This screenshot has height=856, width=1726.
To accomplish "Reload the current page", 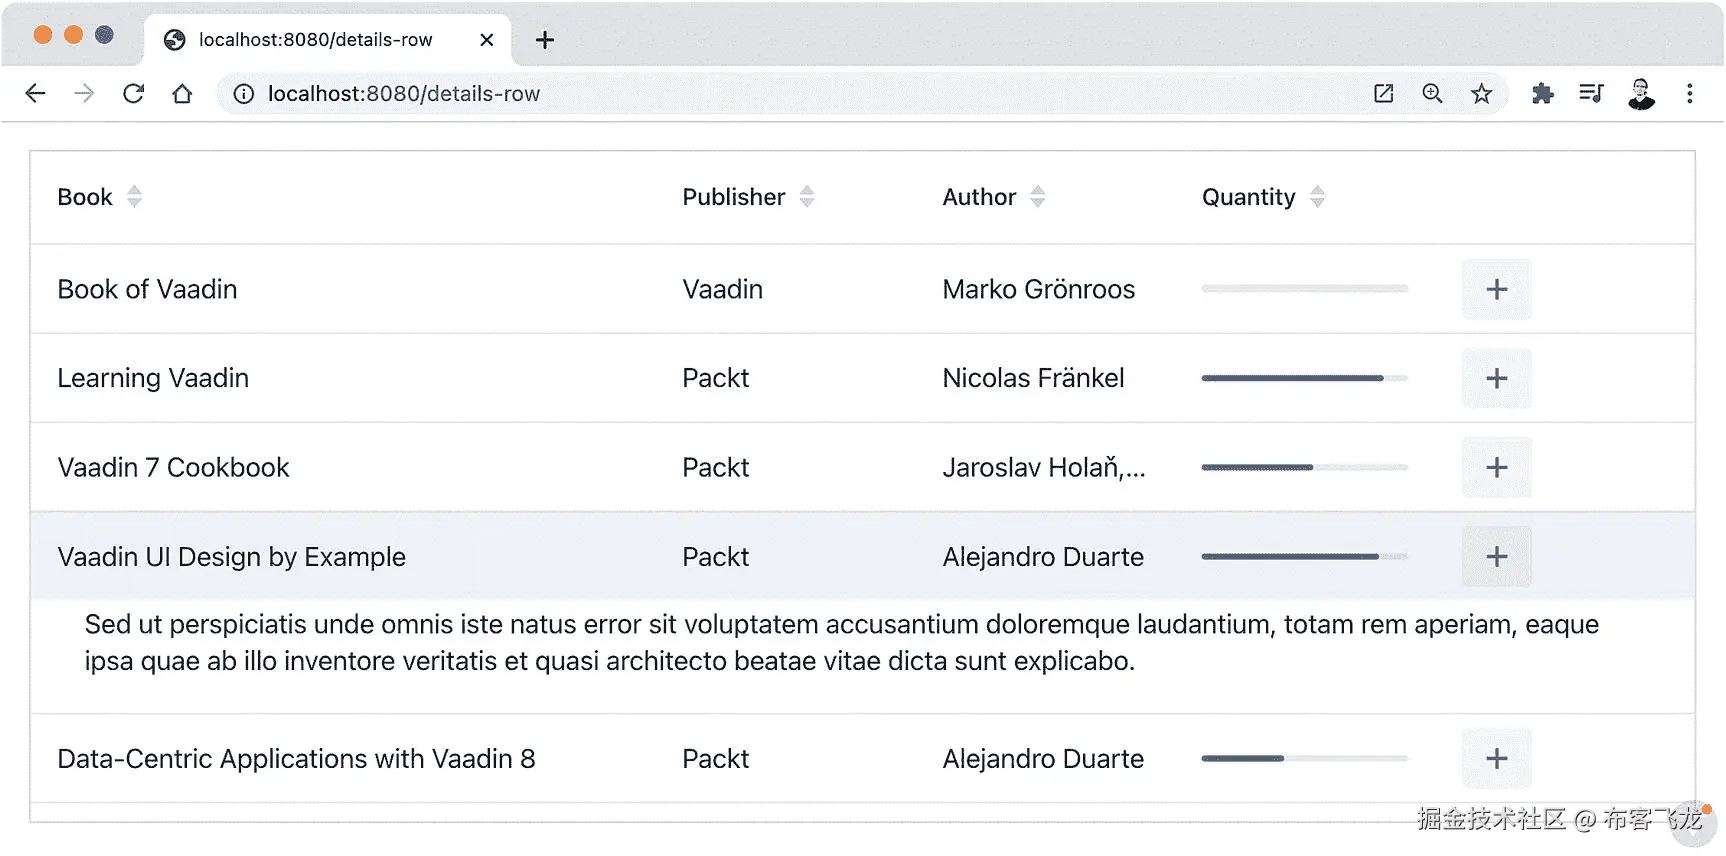I will point(133,94).
